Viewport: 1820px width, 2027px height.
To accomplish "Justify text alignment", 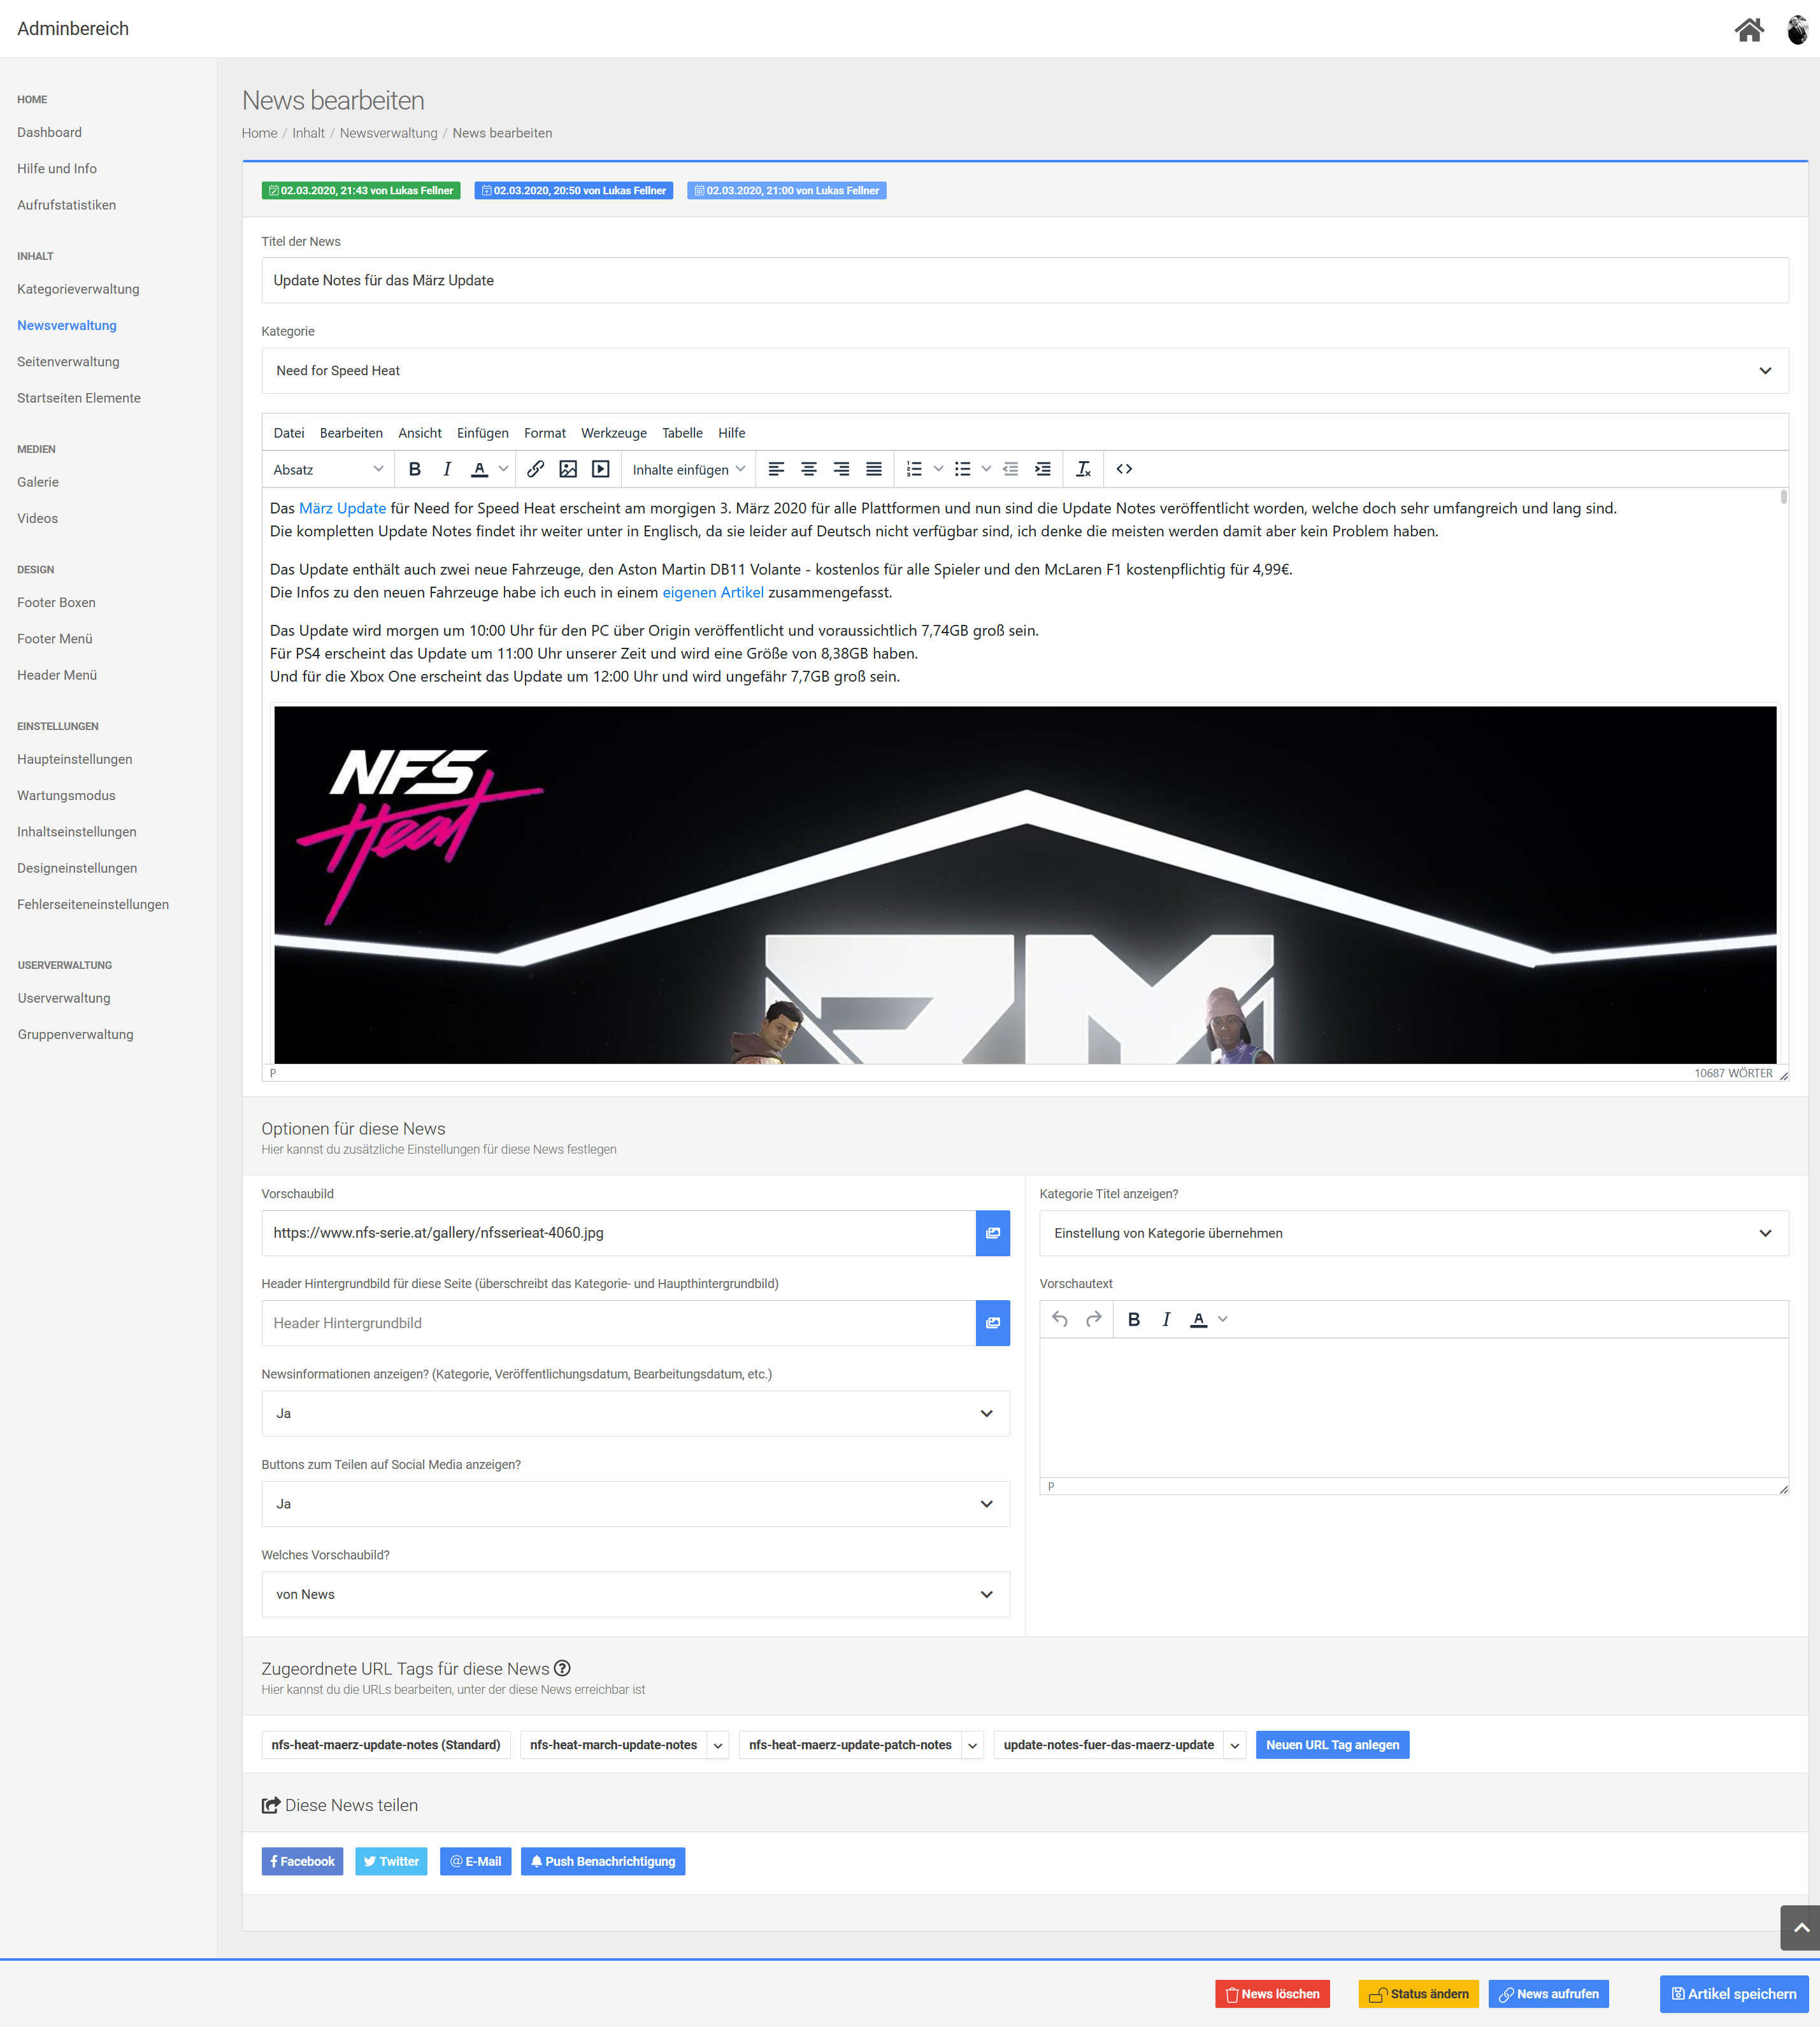I will pyautogui.click(x=874, y=469).
